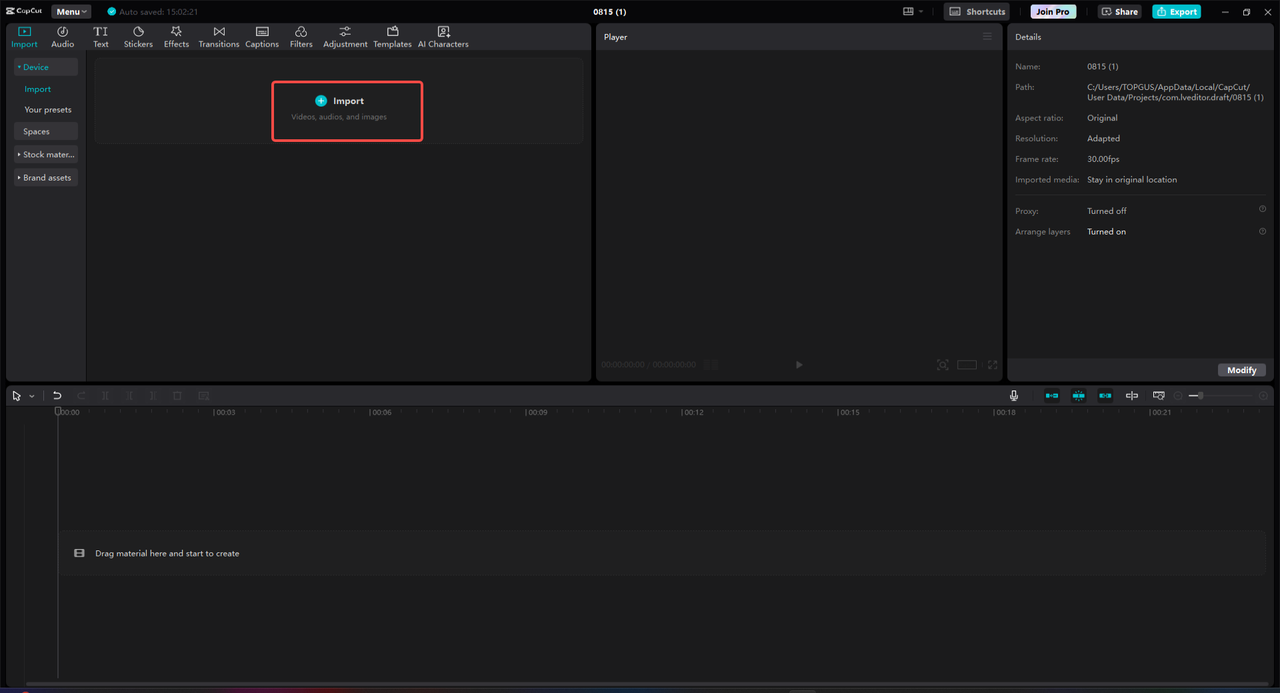Choose the Select pointer tool

pos(17,396)
